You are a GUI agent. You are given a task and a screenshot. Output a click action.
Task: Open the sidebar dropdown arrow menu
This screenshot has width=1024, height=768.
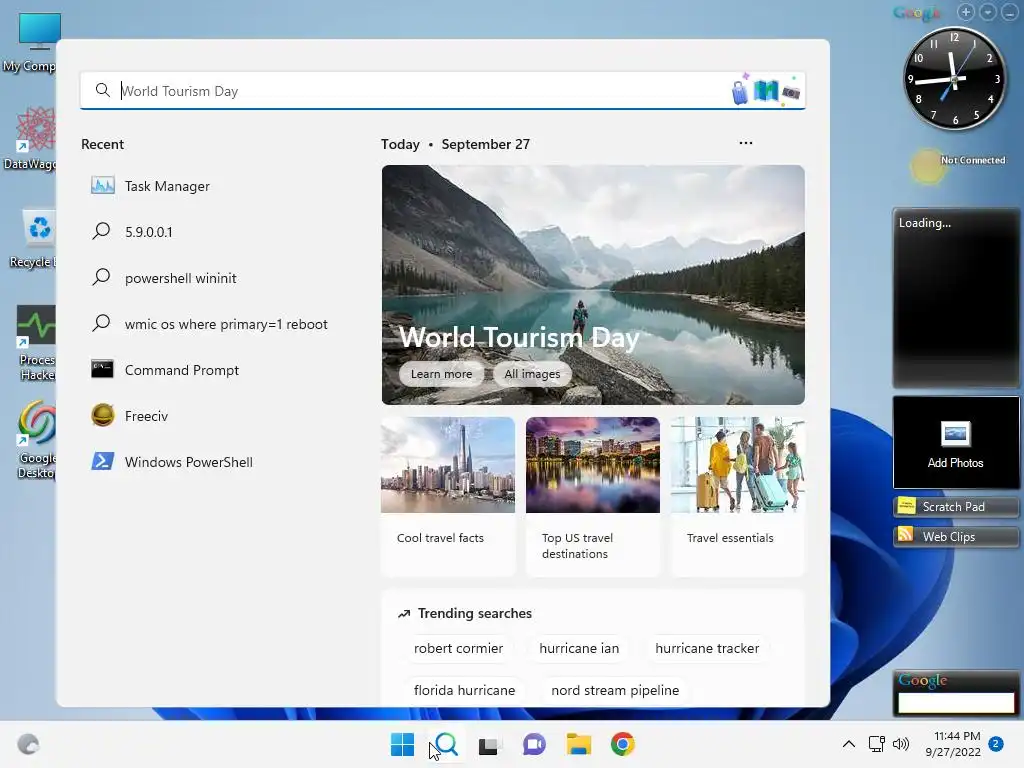(987, 12)
